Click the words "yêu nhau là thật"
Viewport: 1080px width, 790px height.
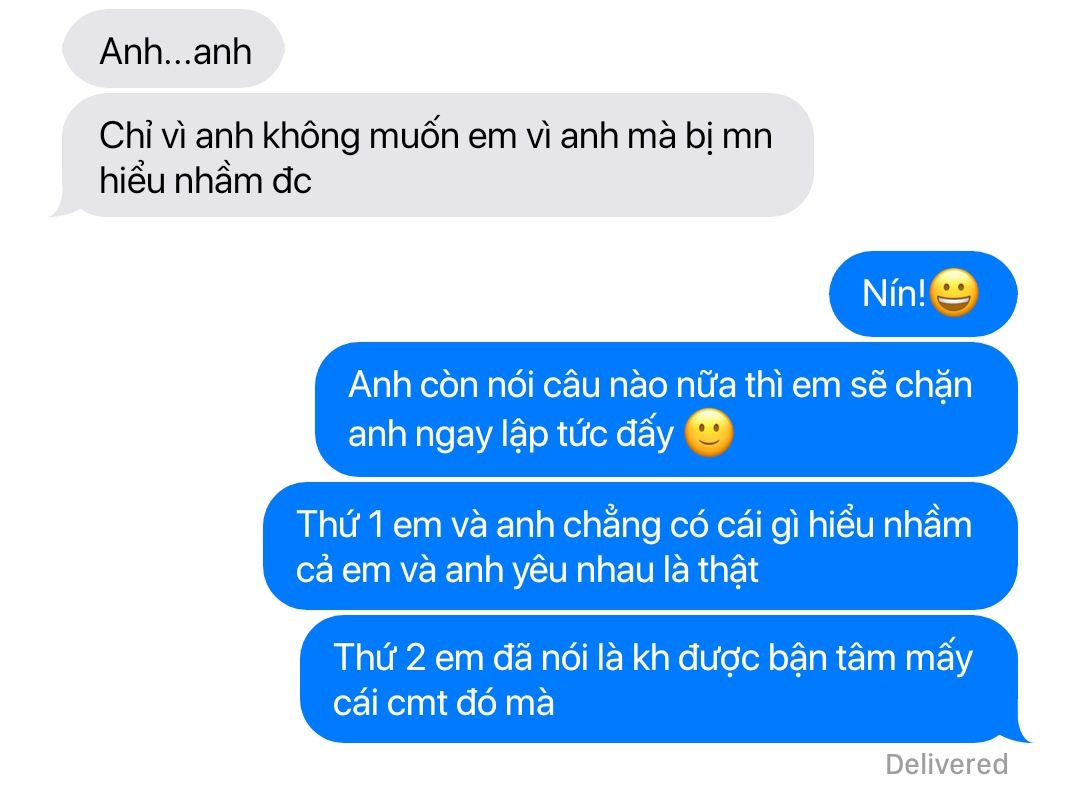tap(635, 570)
